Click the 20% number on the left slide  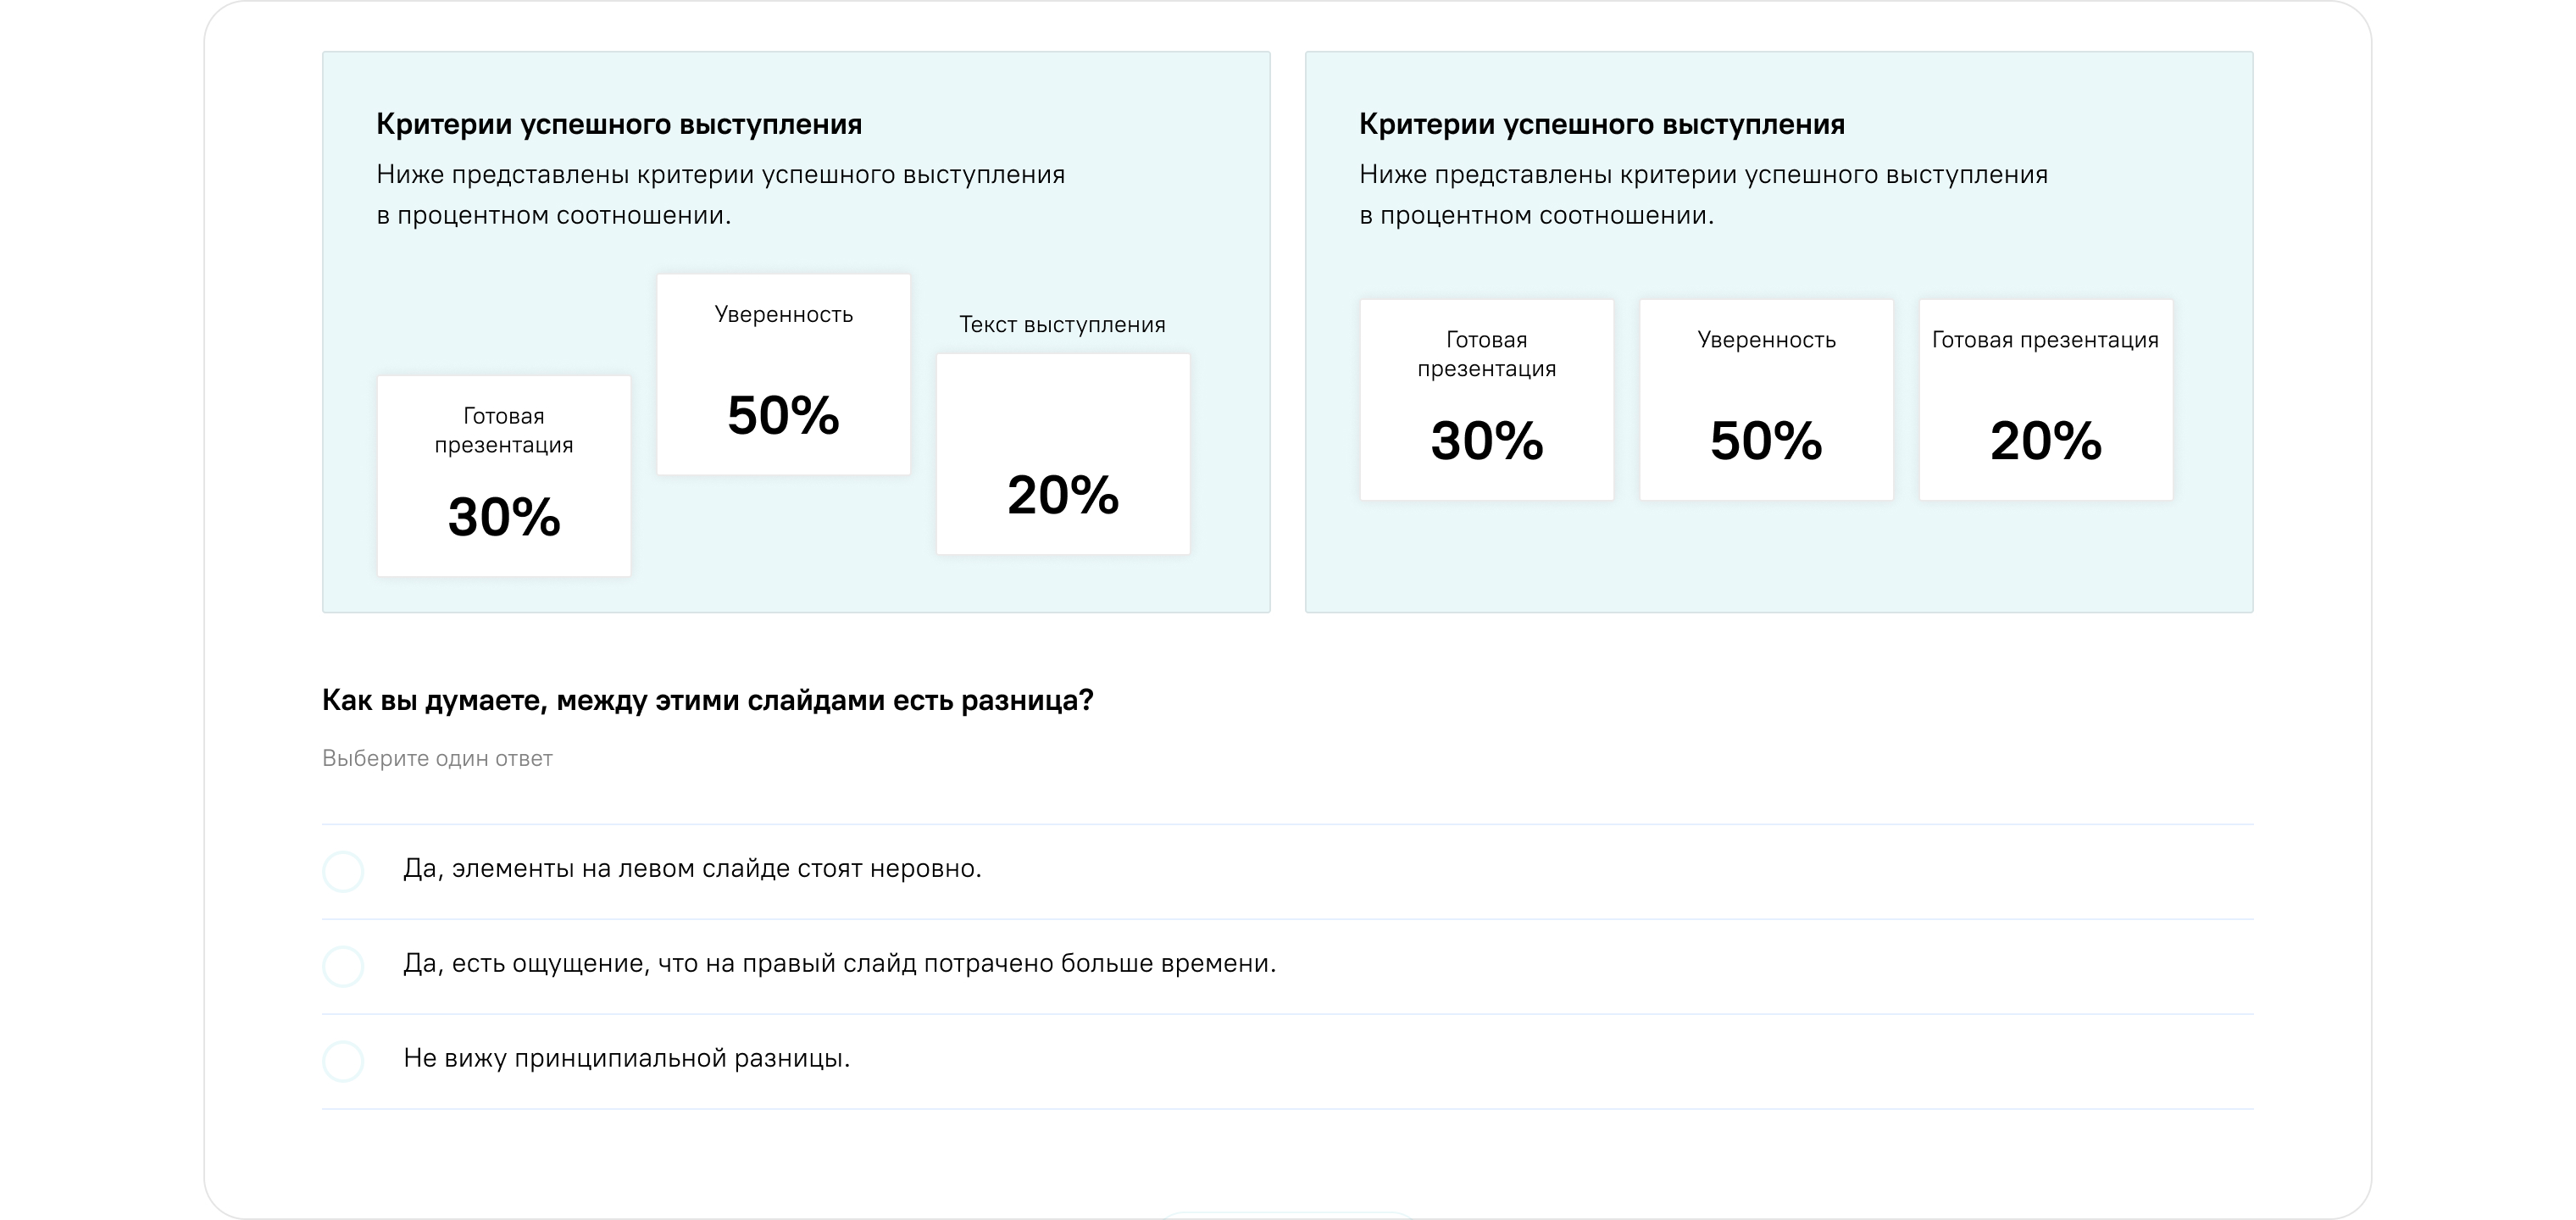tap(1063, 495)
